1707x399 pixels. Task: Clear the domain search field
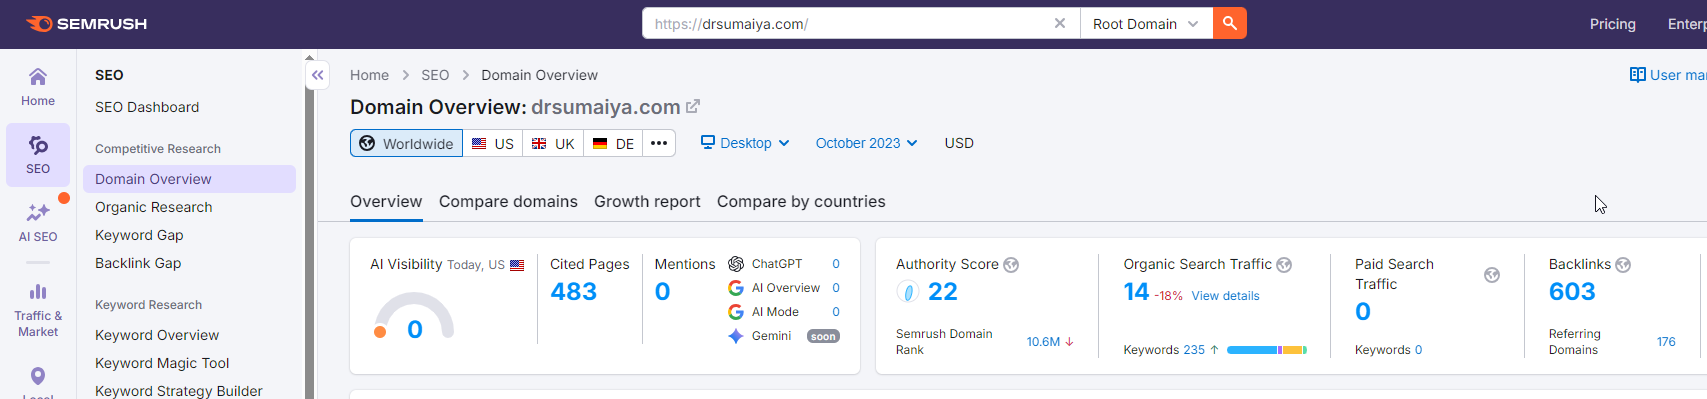[1060, 23]
